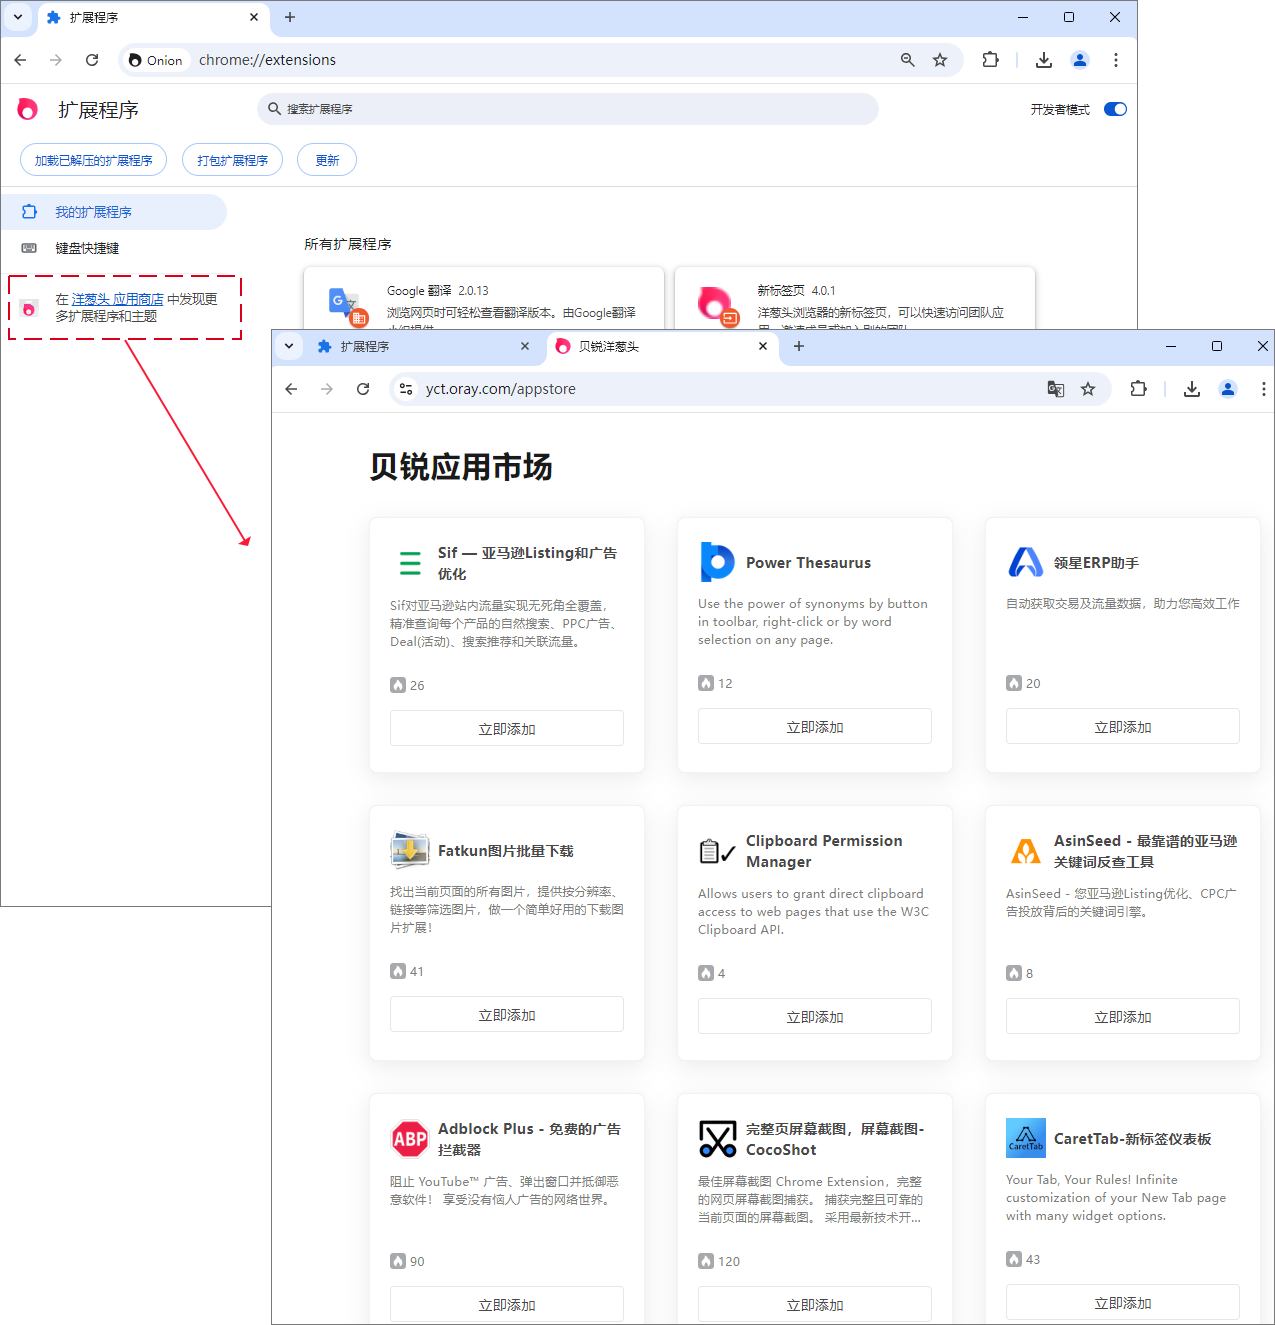Open profile avatar in back window toolbar
This screenshot has height=1325, width=1275.
pos(1080,60)
